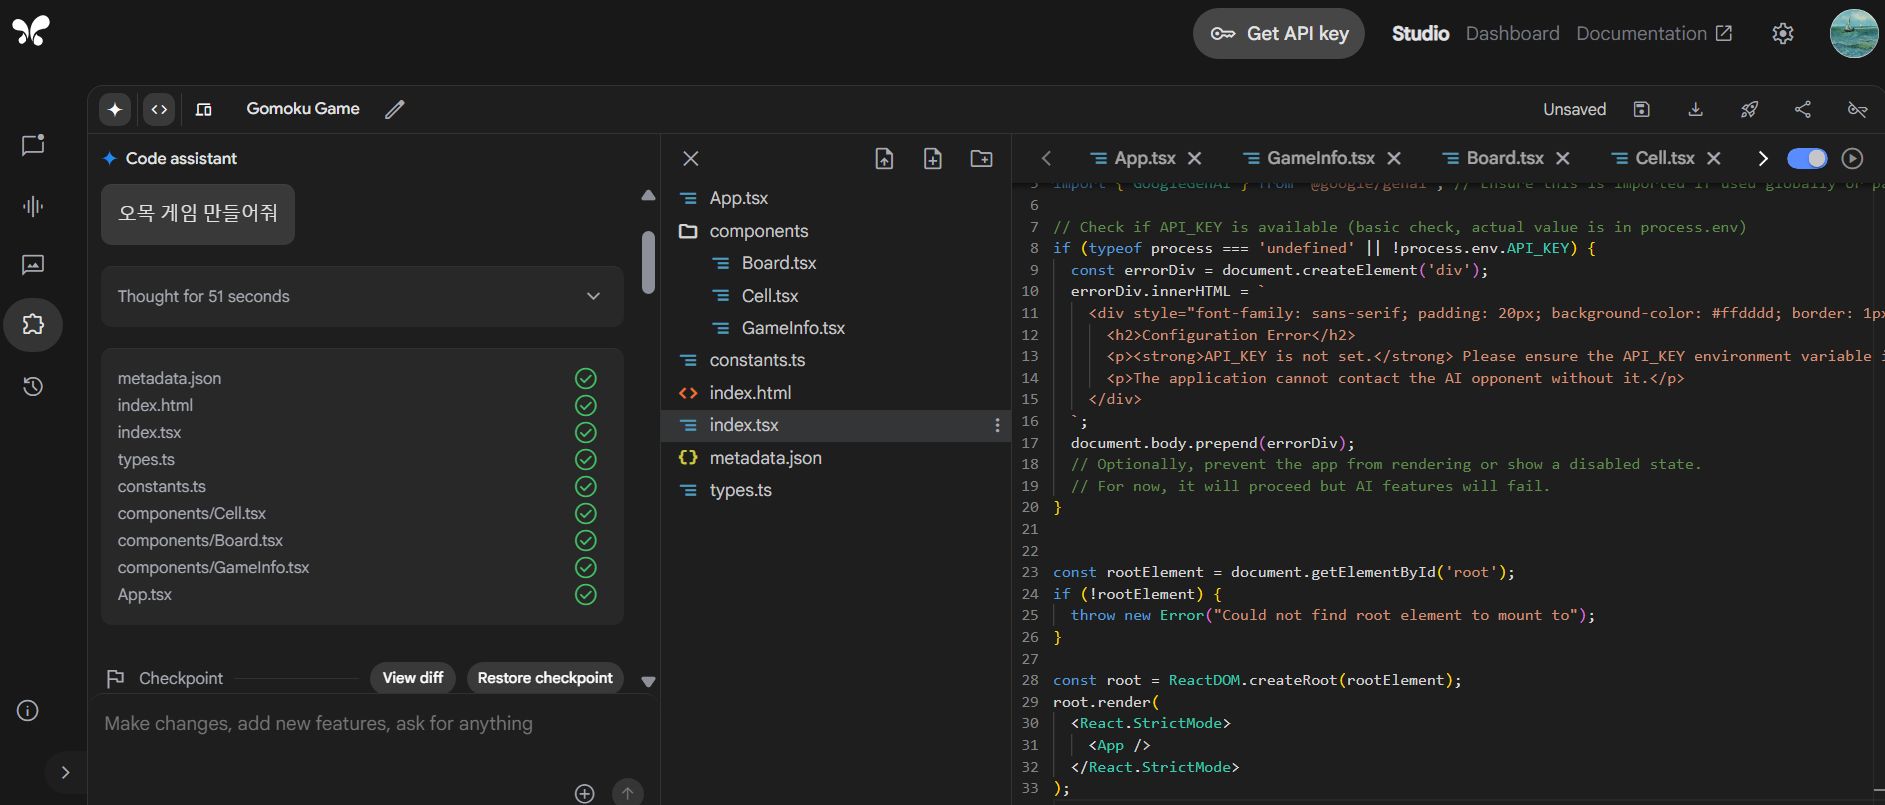
Task: Toggle the blue switch above editor
Action: click(x=1807, y=158)
